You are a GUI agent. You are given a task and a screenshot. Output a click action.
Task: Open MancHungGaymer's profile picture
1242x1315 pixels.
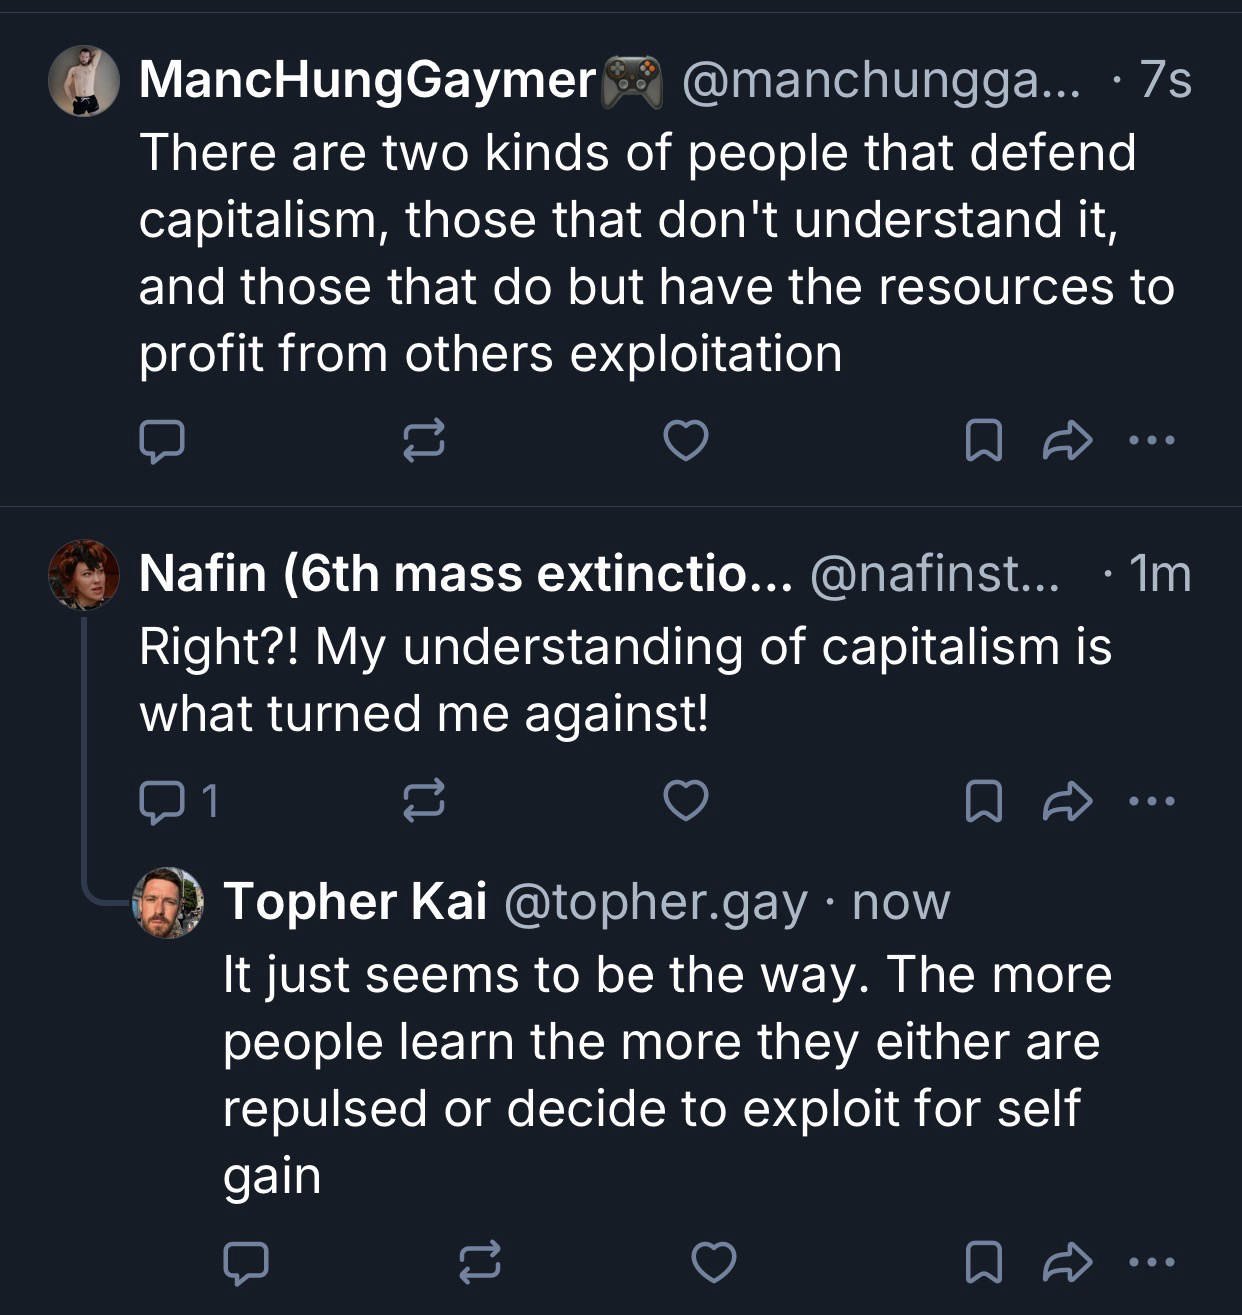click(x=84, y=81)
